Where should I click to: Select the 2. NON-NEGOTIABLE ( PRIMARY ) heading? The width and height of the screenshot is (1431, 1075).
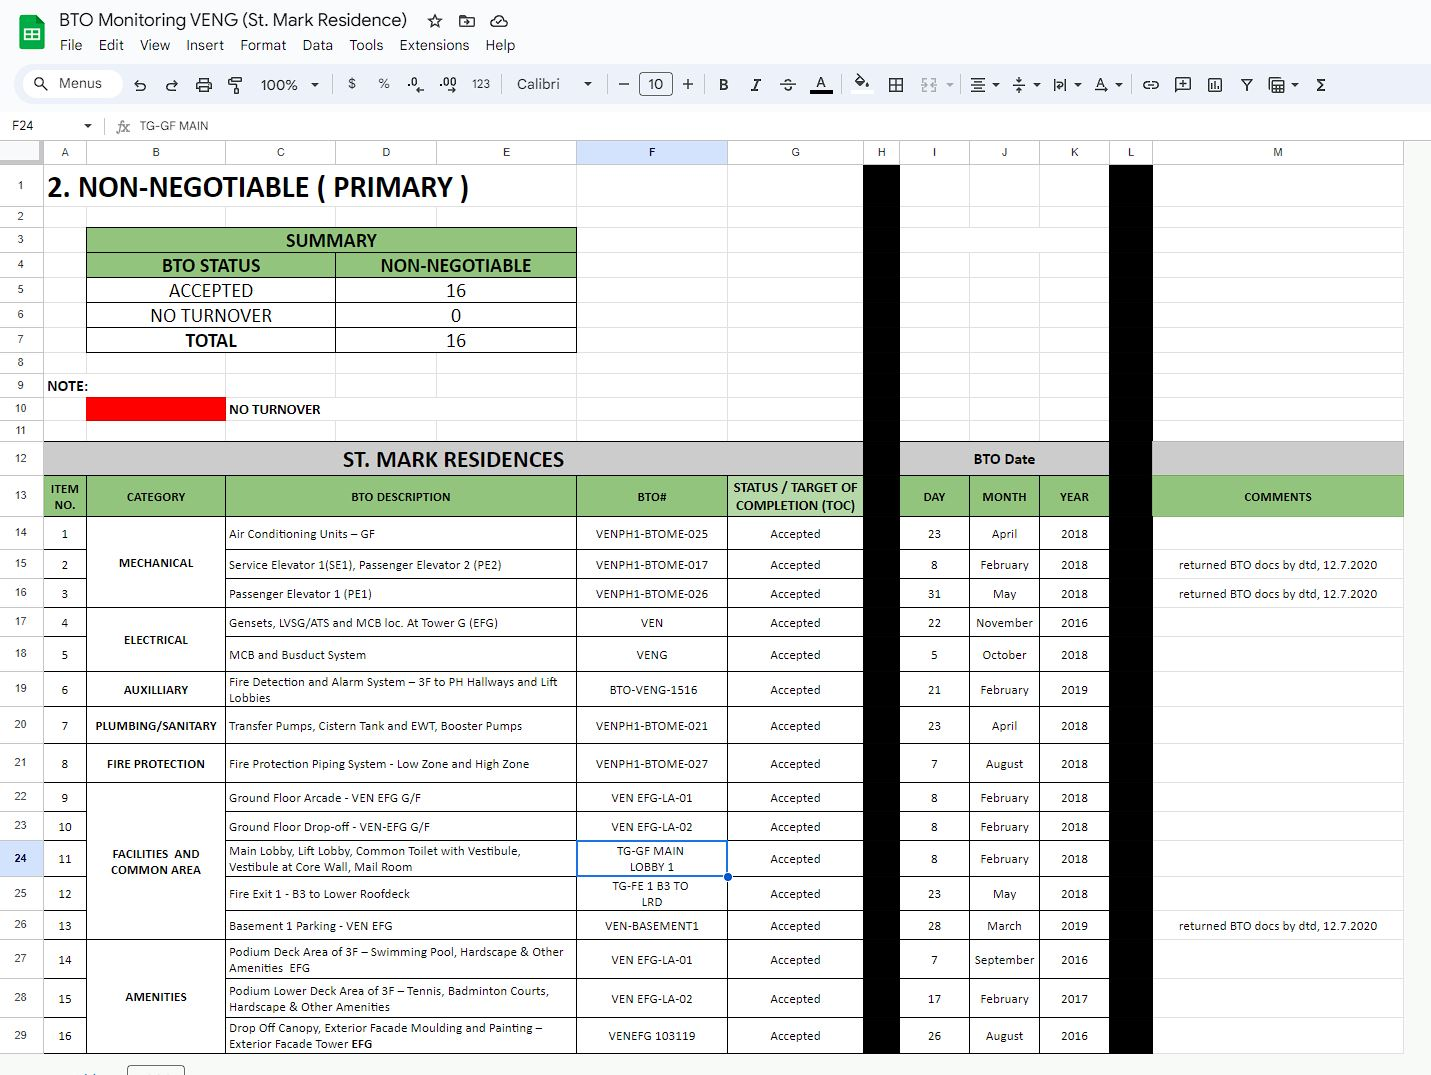258,187
